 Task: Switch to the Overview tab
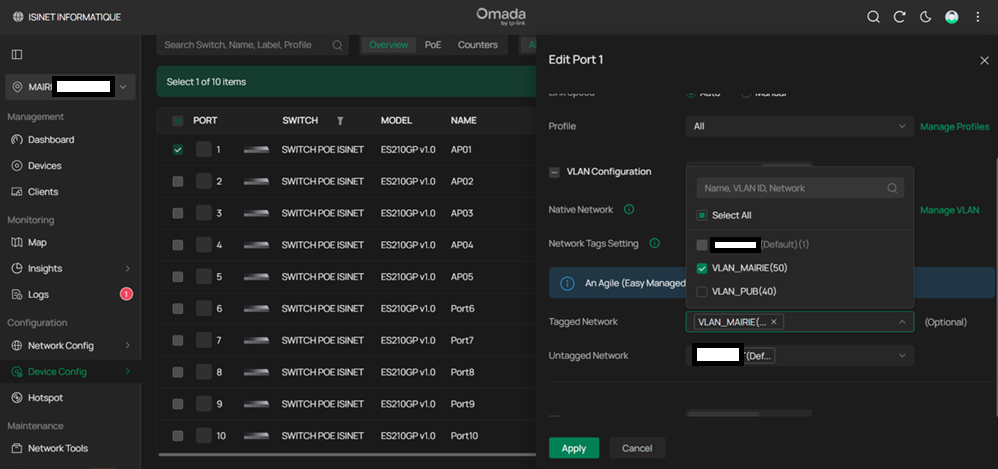pyautogui.click(x=388, y=45)
